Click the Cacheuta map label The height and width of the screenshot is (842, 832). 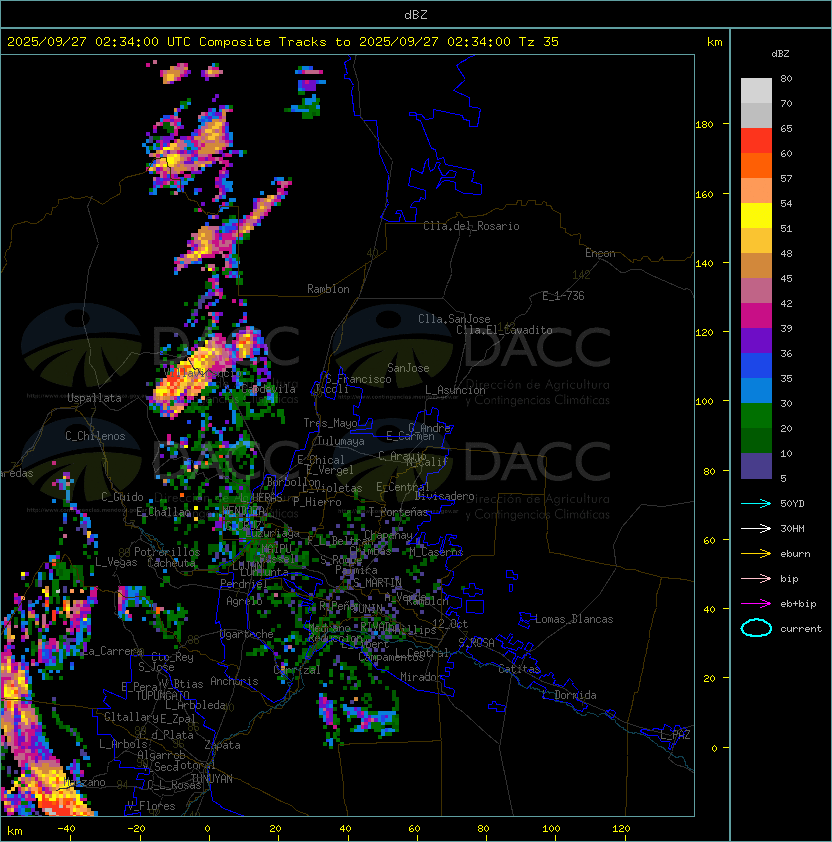(171, 563)
